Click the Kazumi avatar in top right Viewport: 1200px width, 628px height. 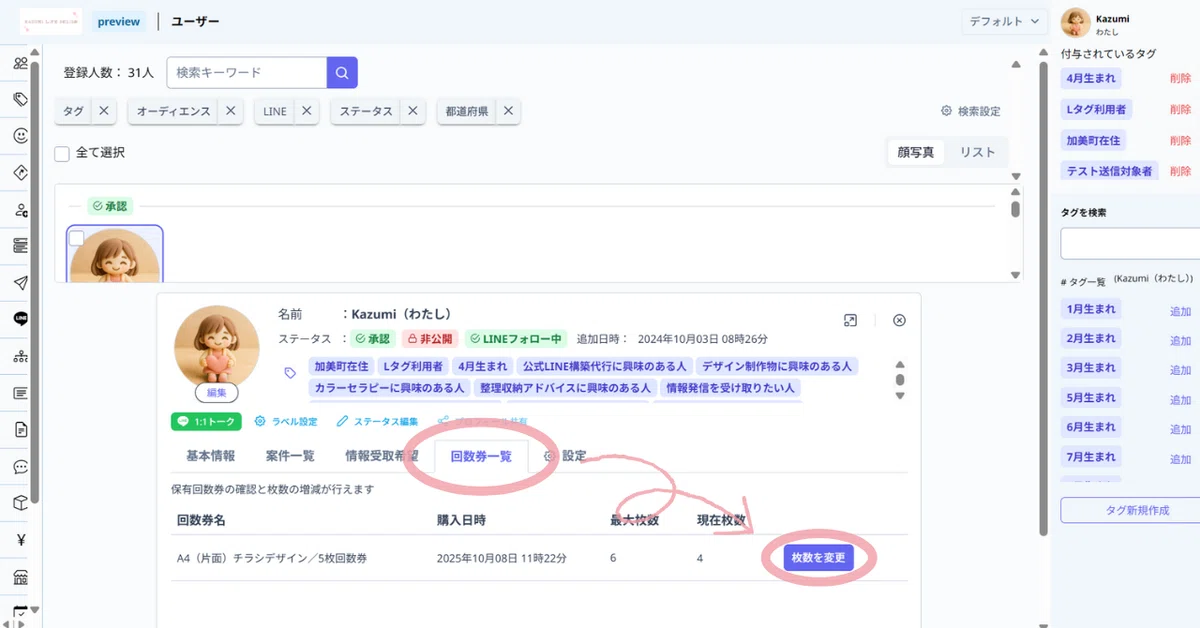click(1075, 23)
